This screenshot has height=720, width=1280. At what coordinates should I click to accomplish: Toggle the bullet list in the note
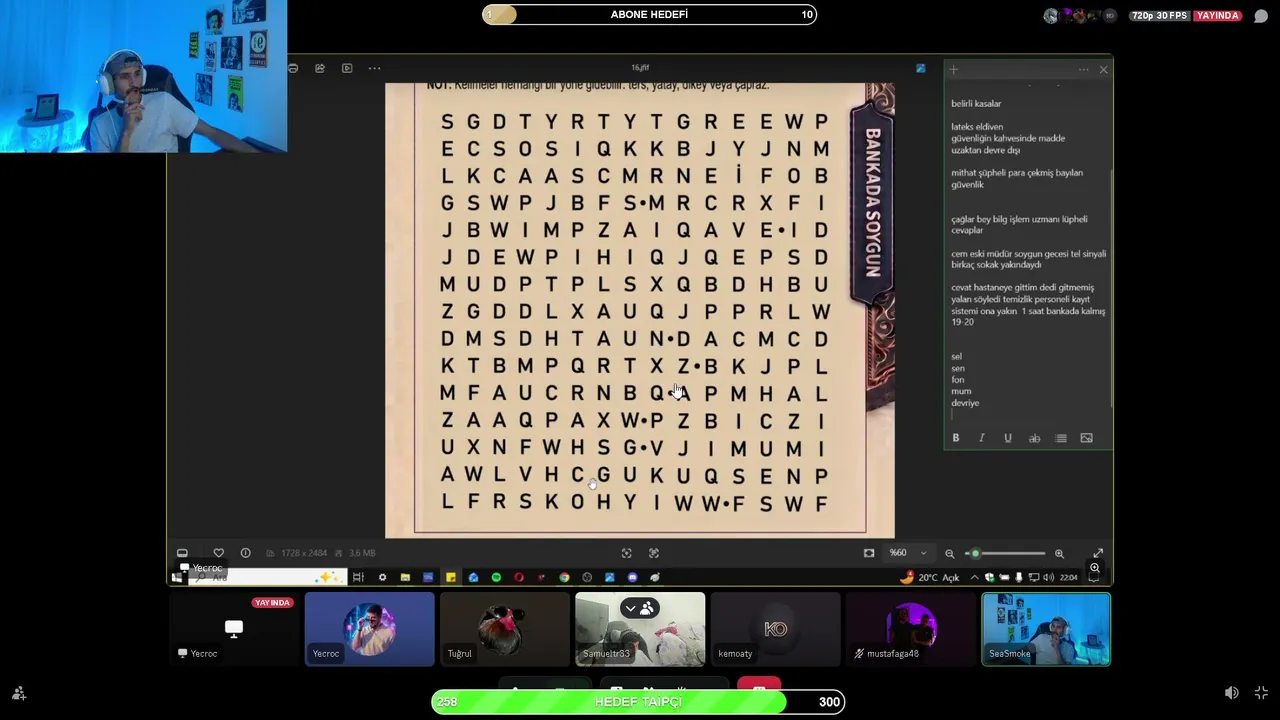[x=1061, y=438]
